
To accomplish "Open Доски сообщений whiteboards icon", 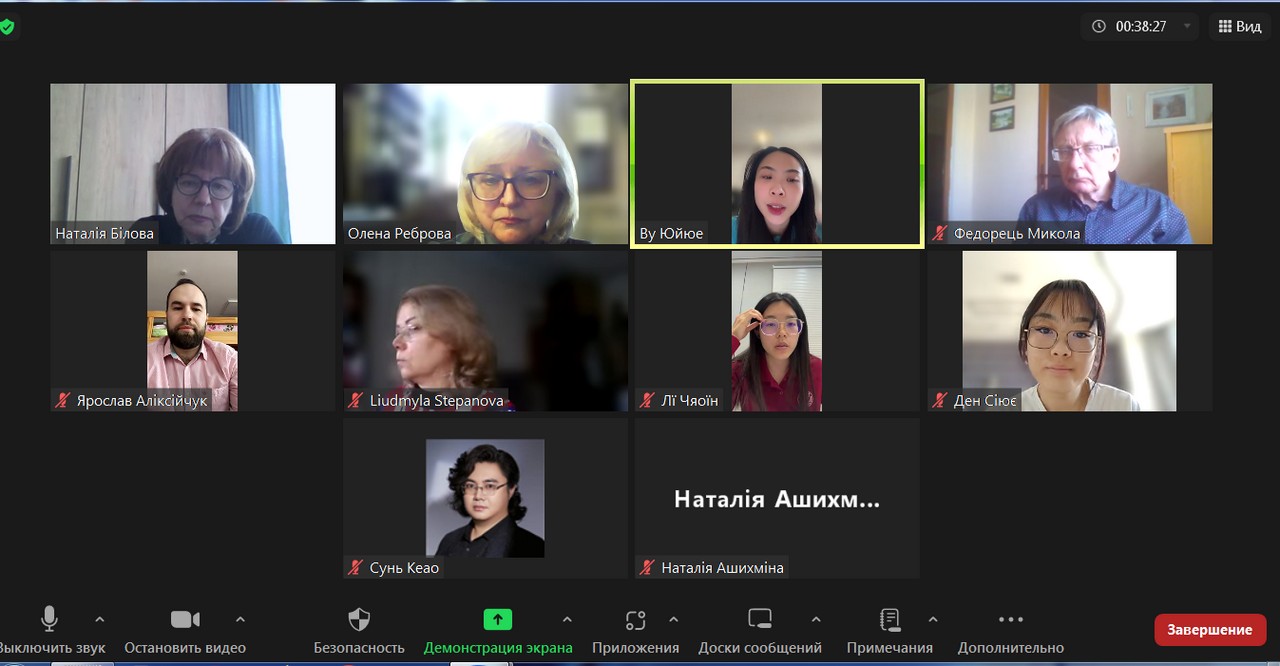I will pos(760,620).
